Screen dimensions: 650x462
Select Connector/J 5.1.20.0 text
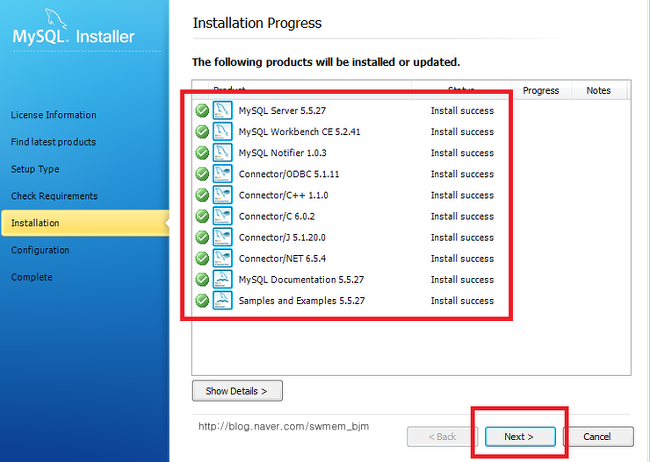click(x=282, y=238)
